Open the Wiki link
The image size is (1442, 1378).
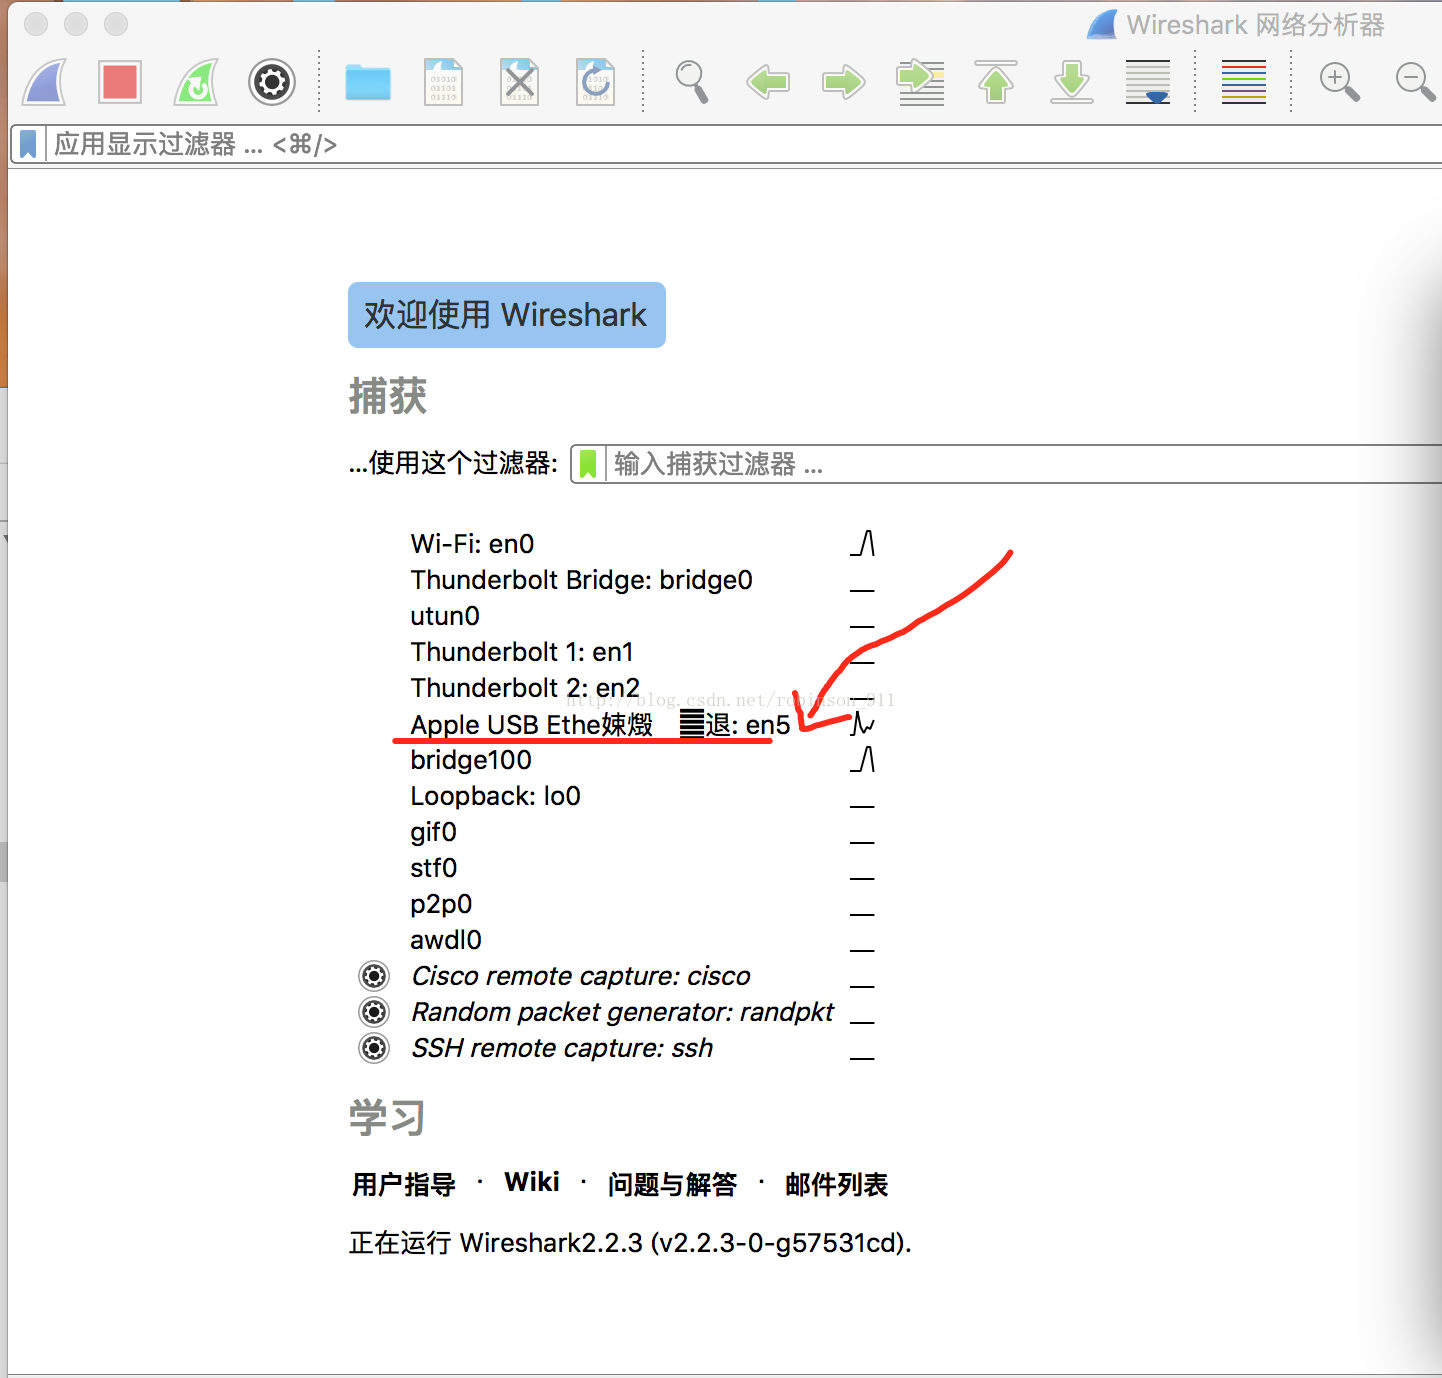(532, 1182)
